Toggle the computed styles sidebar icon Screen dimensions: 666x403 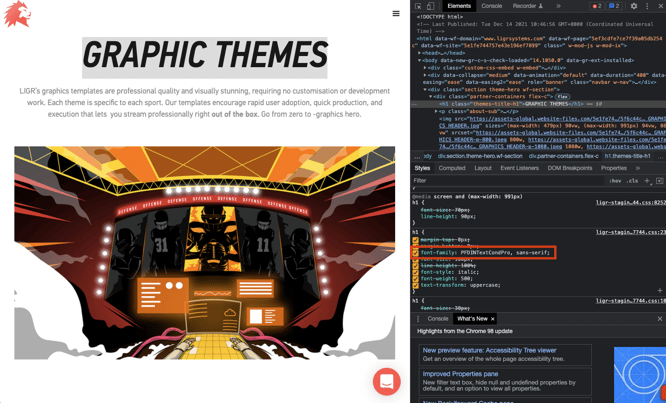(x=660, y=180)
